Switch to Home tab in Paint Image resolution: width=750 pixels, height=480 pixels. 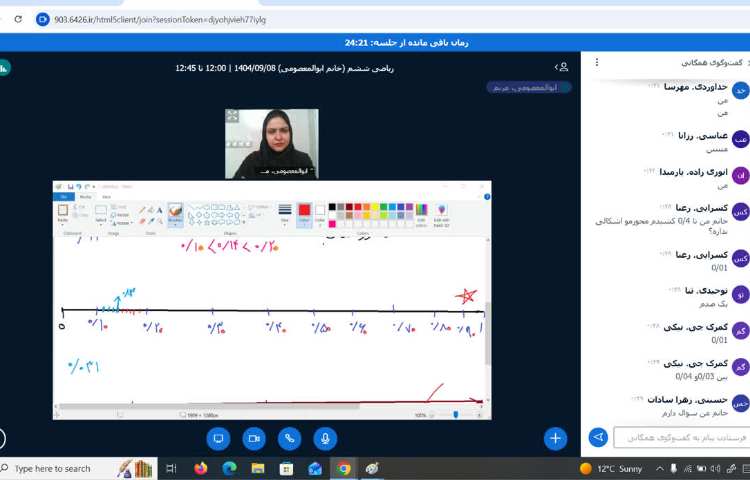click(85, 196)
